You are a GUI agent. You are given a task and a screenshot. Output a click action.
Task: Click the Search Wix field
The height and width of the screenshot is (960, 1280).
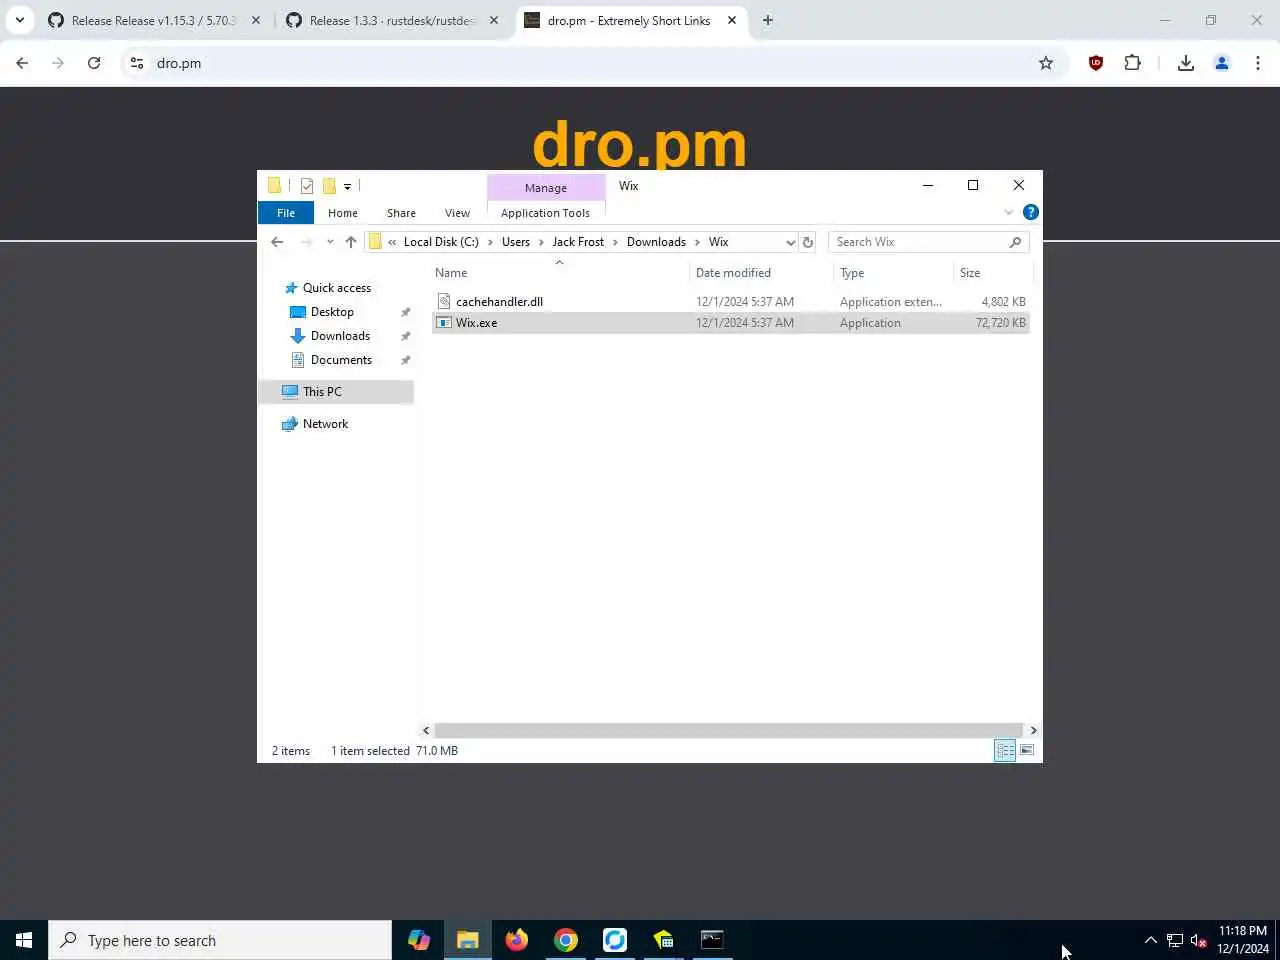coord(918,242)
